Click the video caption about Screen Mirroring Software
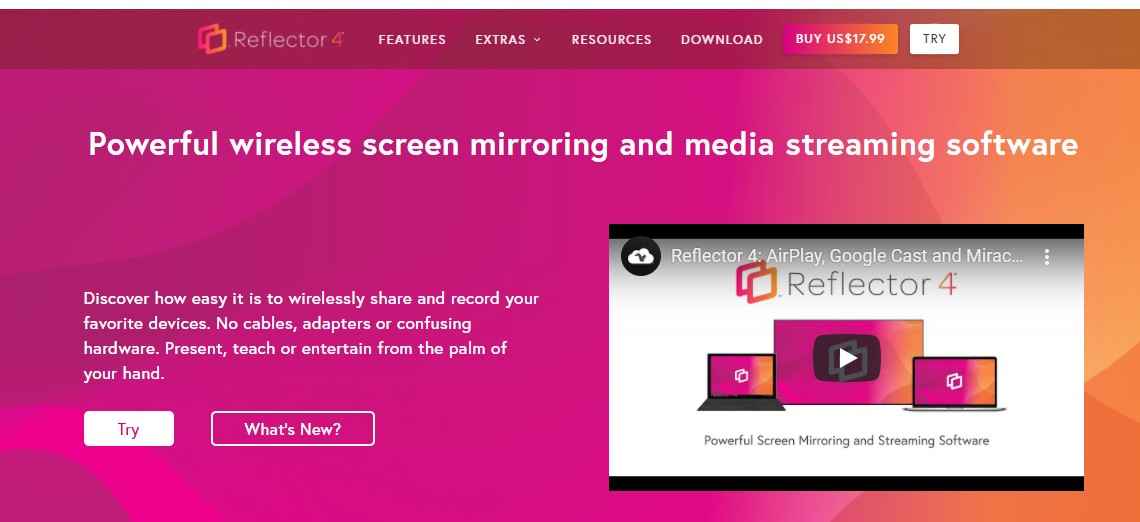 [x=846, y=441]
